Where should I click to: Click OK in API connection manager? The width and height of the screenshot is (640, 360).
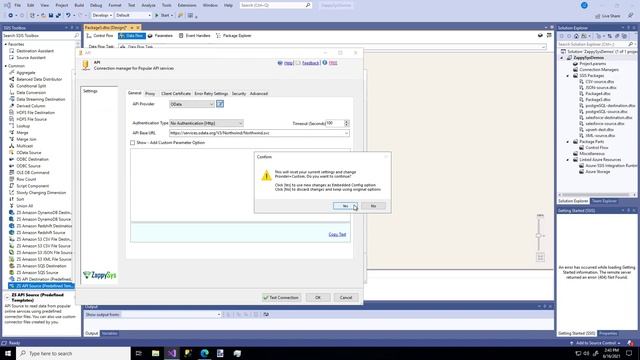click(x=318, y=298)
